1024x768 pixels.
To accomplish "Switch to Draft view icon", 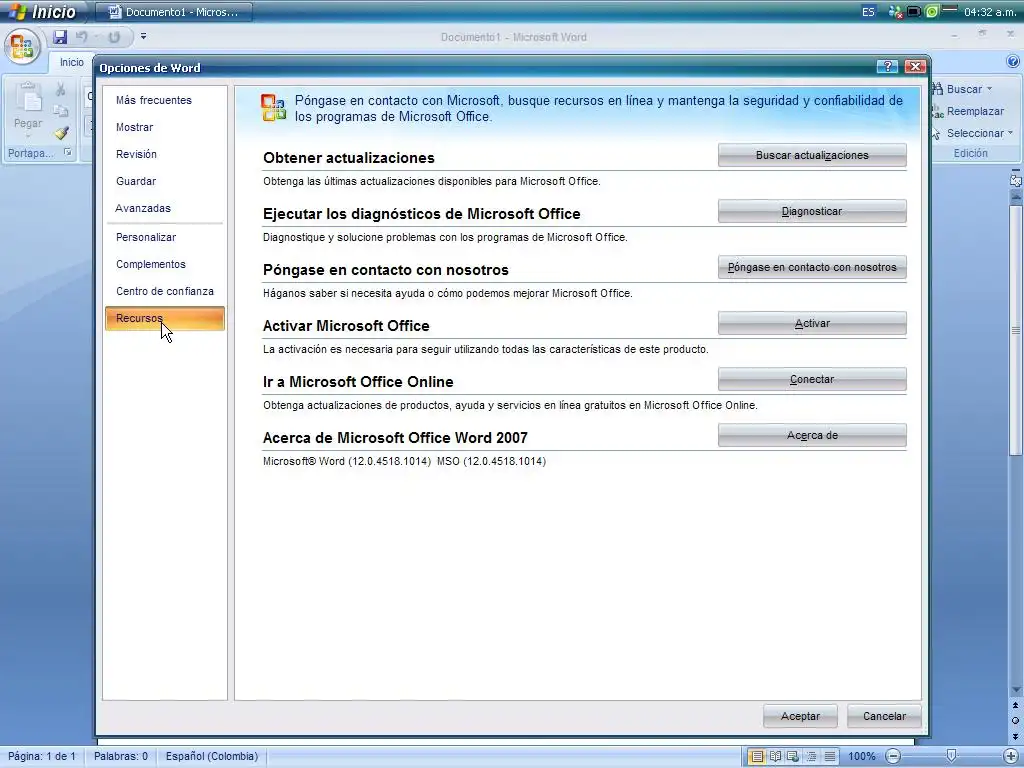I will coord(829,756).
